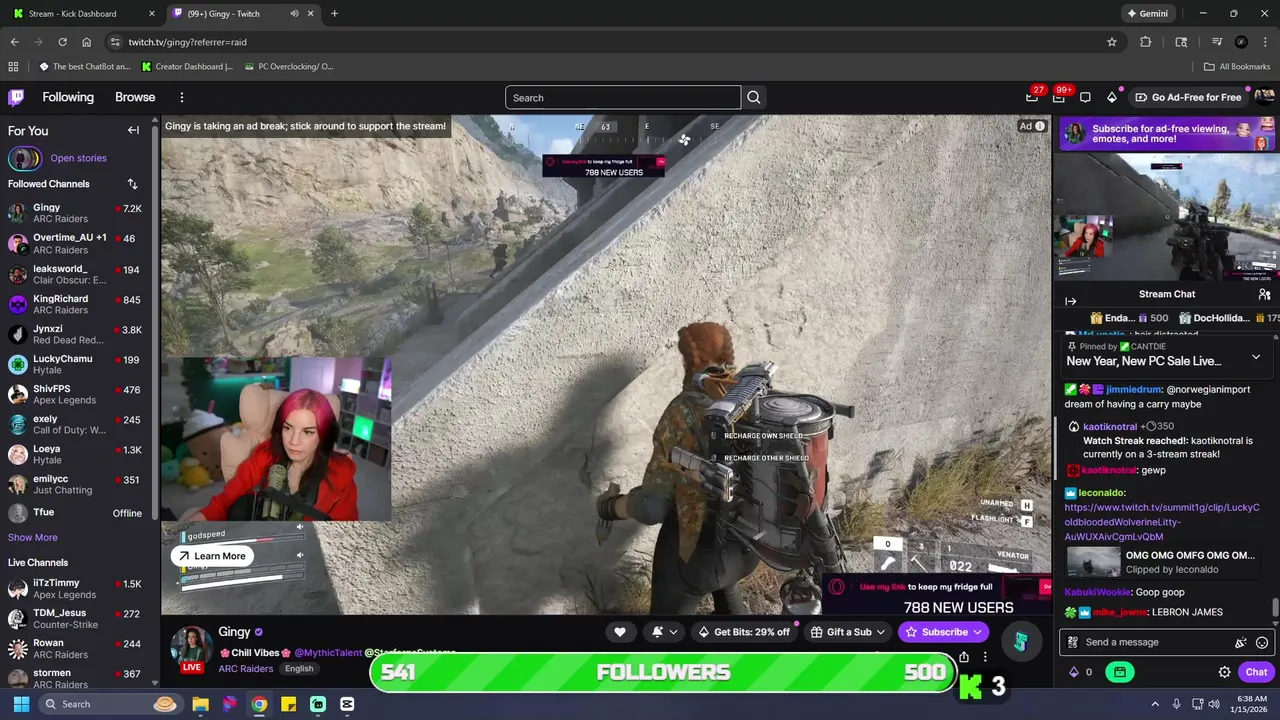Open Chrome media controls icon

[1217, 42]
